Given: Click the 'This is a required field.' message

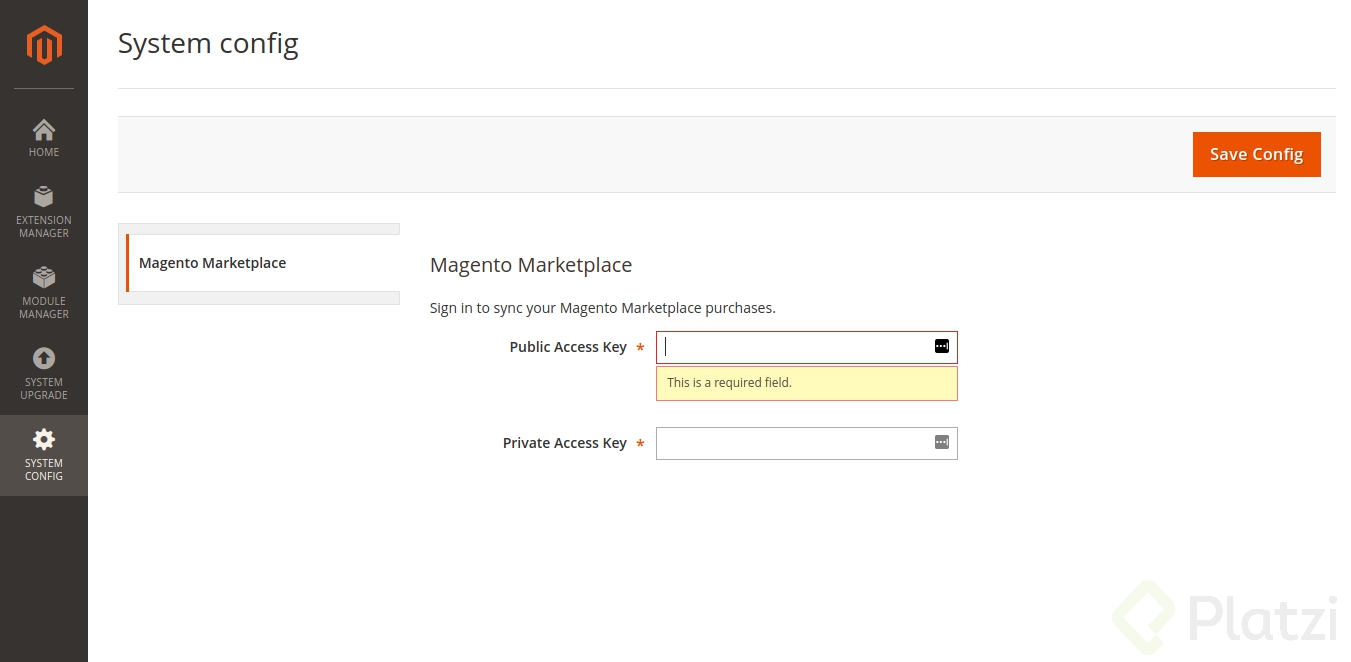Looking at the screenshot, I should pos(806,383).
